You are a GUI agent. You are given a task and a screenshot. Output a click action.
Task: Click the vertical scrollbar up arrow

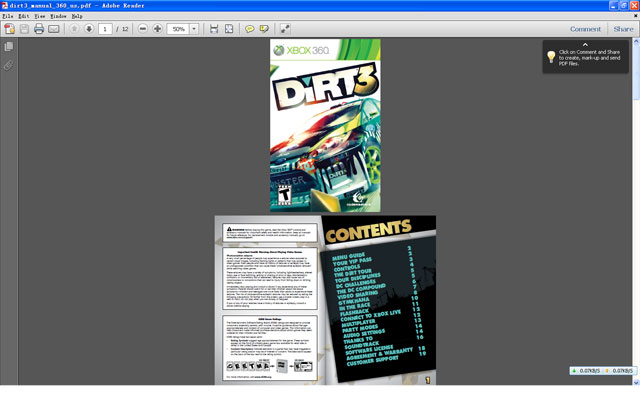(636, 42)
